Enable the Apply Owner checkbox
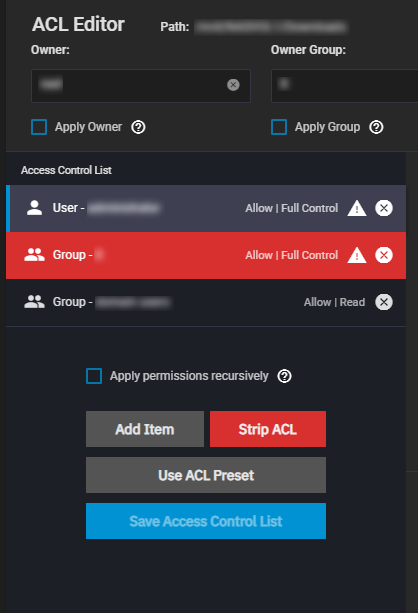Viewport: 418px width, 613px height. (39, 127)
